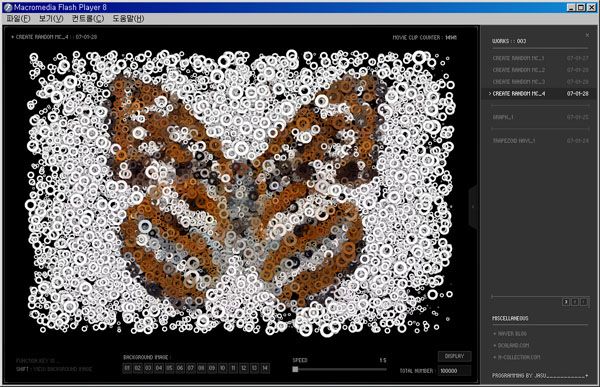Focus the TOTAL NUMBER input field

pyautogui.click(x=455, y=371)
